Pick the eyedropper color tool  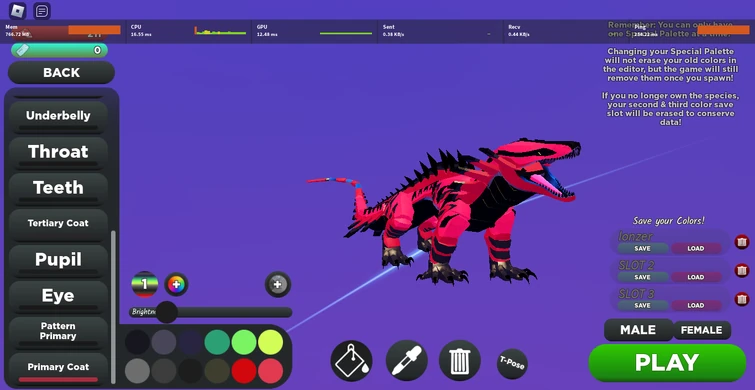click(406, 361)
